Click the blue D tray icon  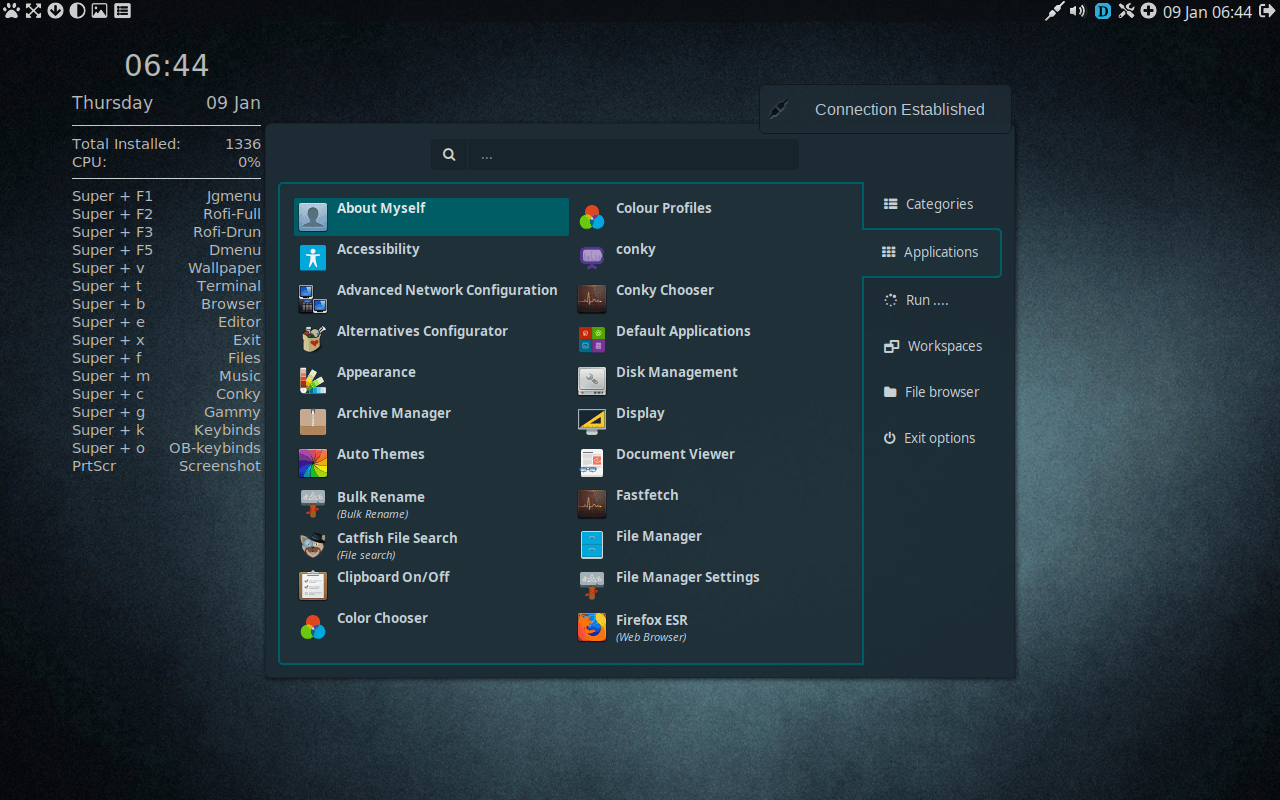[x=1103, y=12]
